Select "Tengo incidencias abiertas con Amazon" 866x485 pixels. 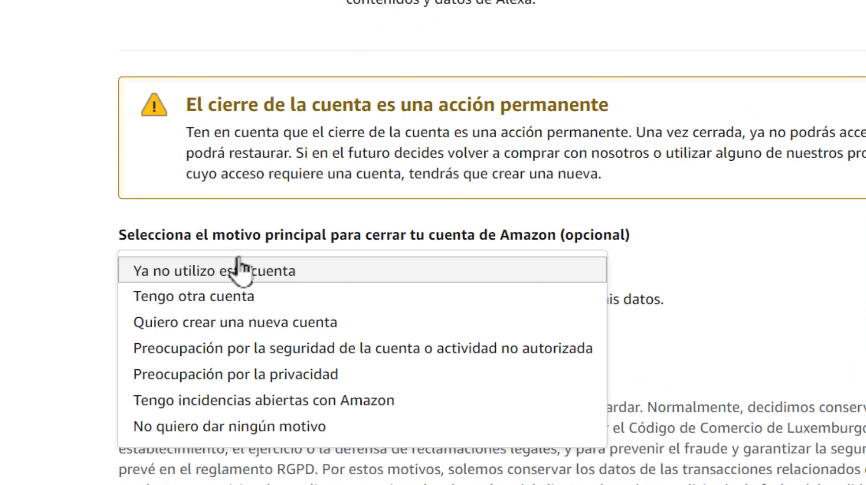click(263, 400)
